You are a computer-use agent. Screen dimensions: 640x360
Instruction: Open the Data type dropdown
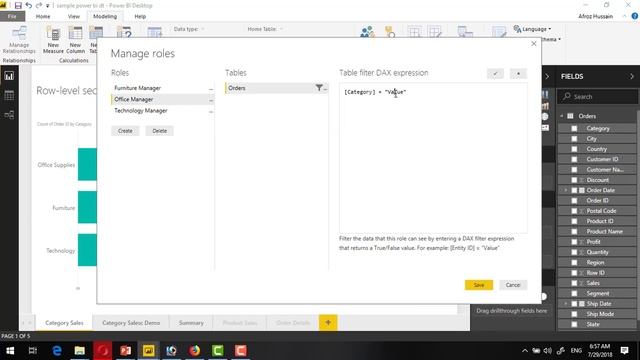(189, 29)
